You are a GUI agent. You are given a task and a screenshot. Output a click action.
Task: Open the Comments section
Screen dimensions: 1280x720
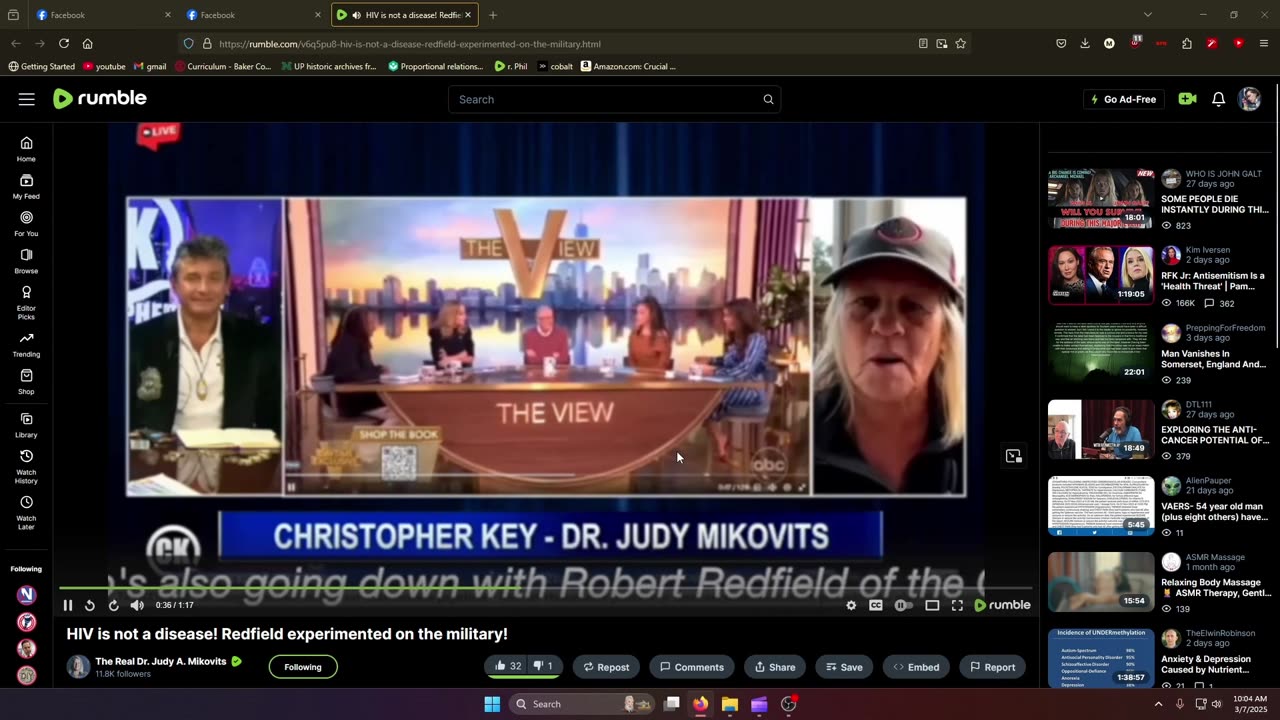pos(692,667)
